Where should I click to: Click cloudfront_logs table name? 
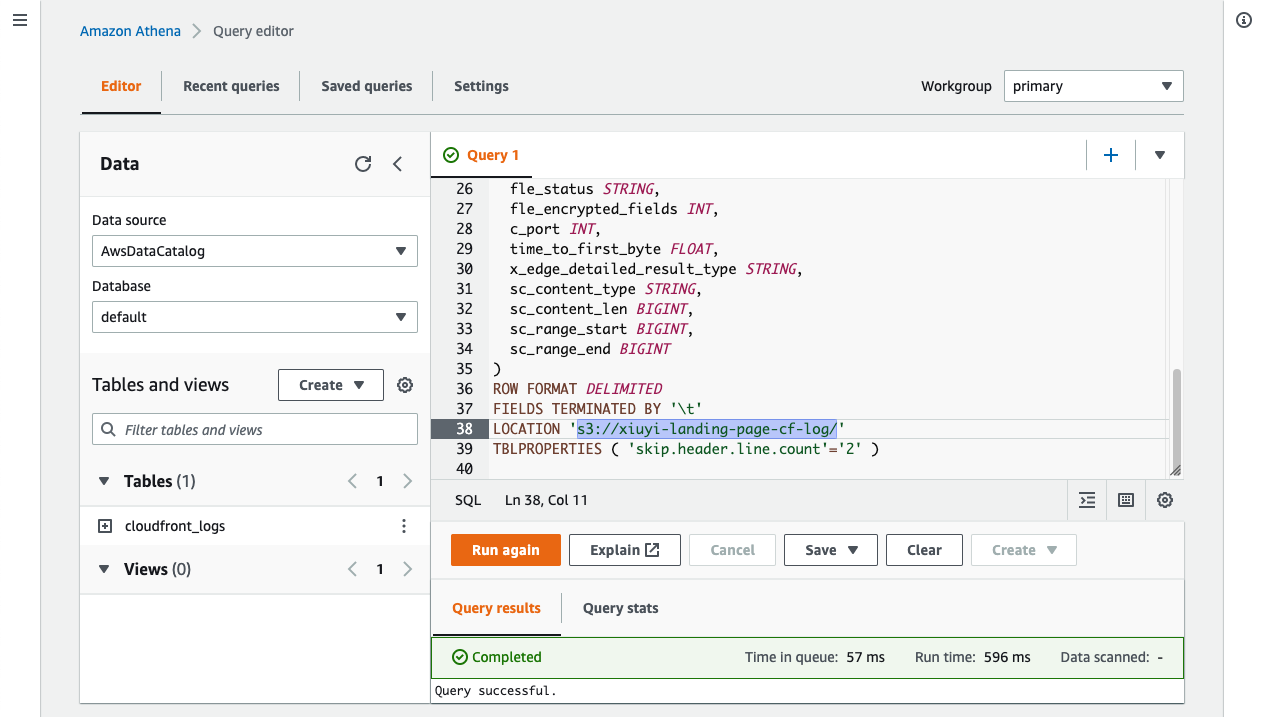coord(175,526)
